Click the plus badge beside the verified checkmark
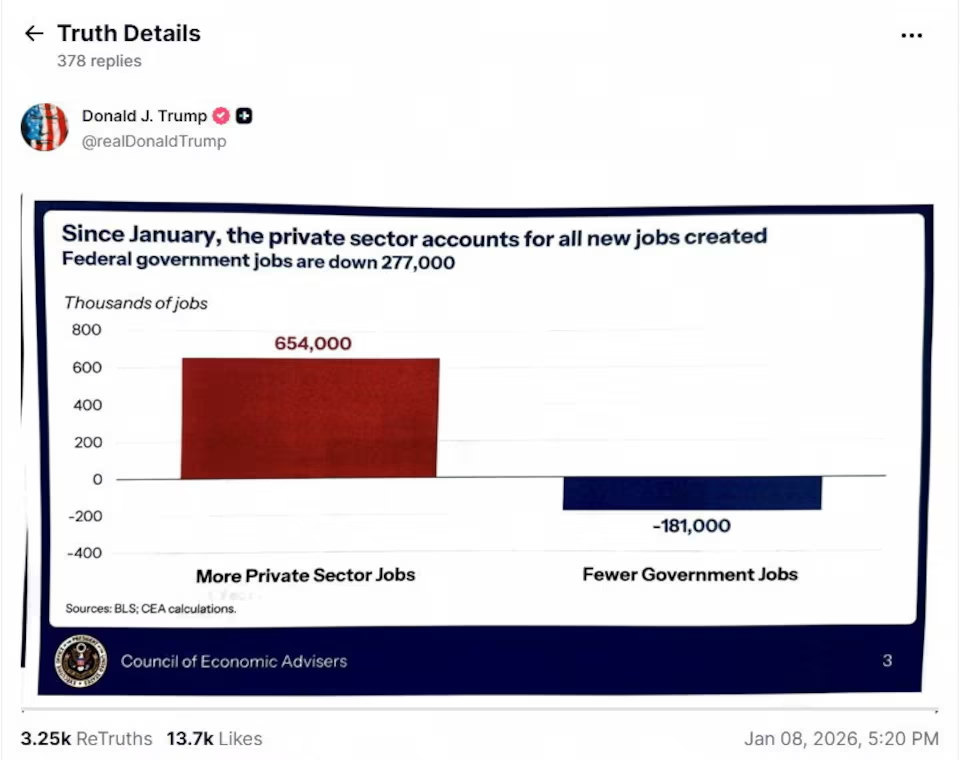 point(243,115)
